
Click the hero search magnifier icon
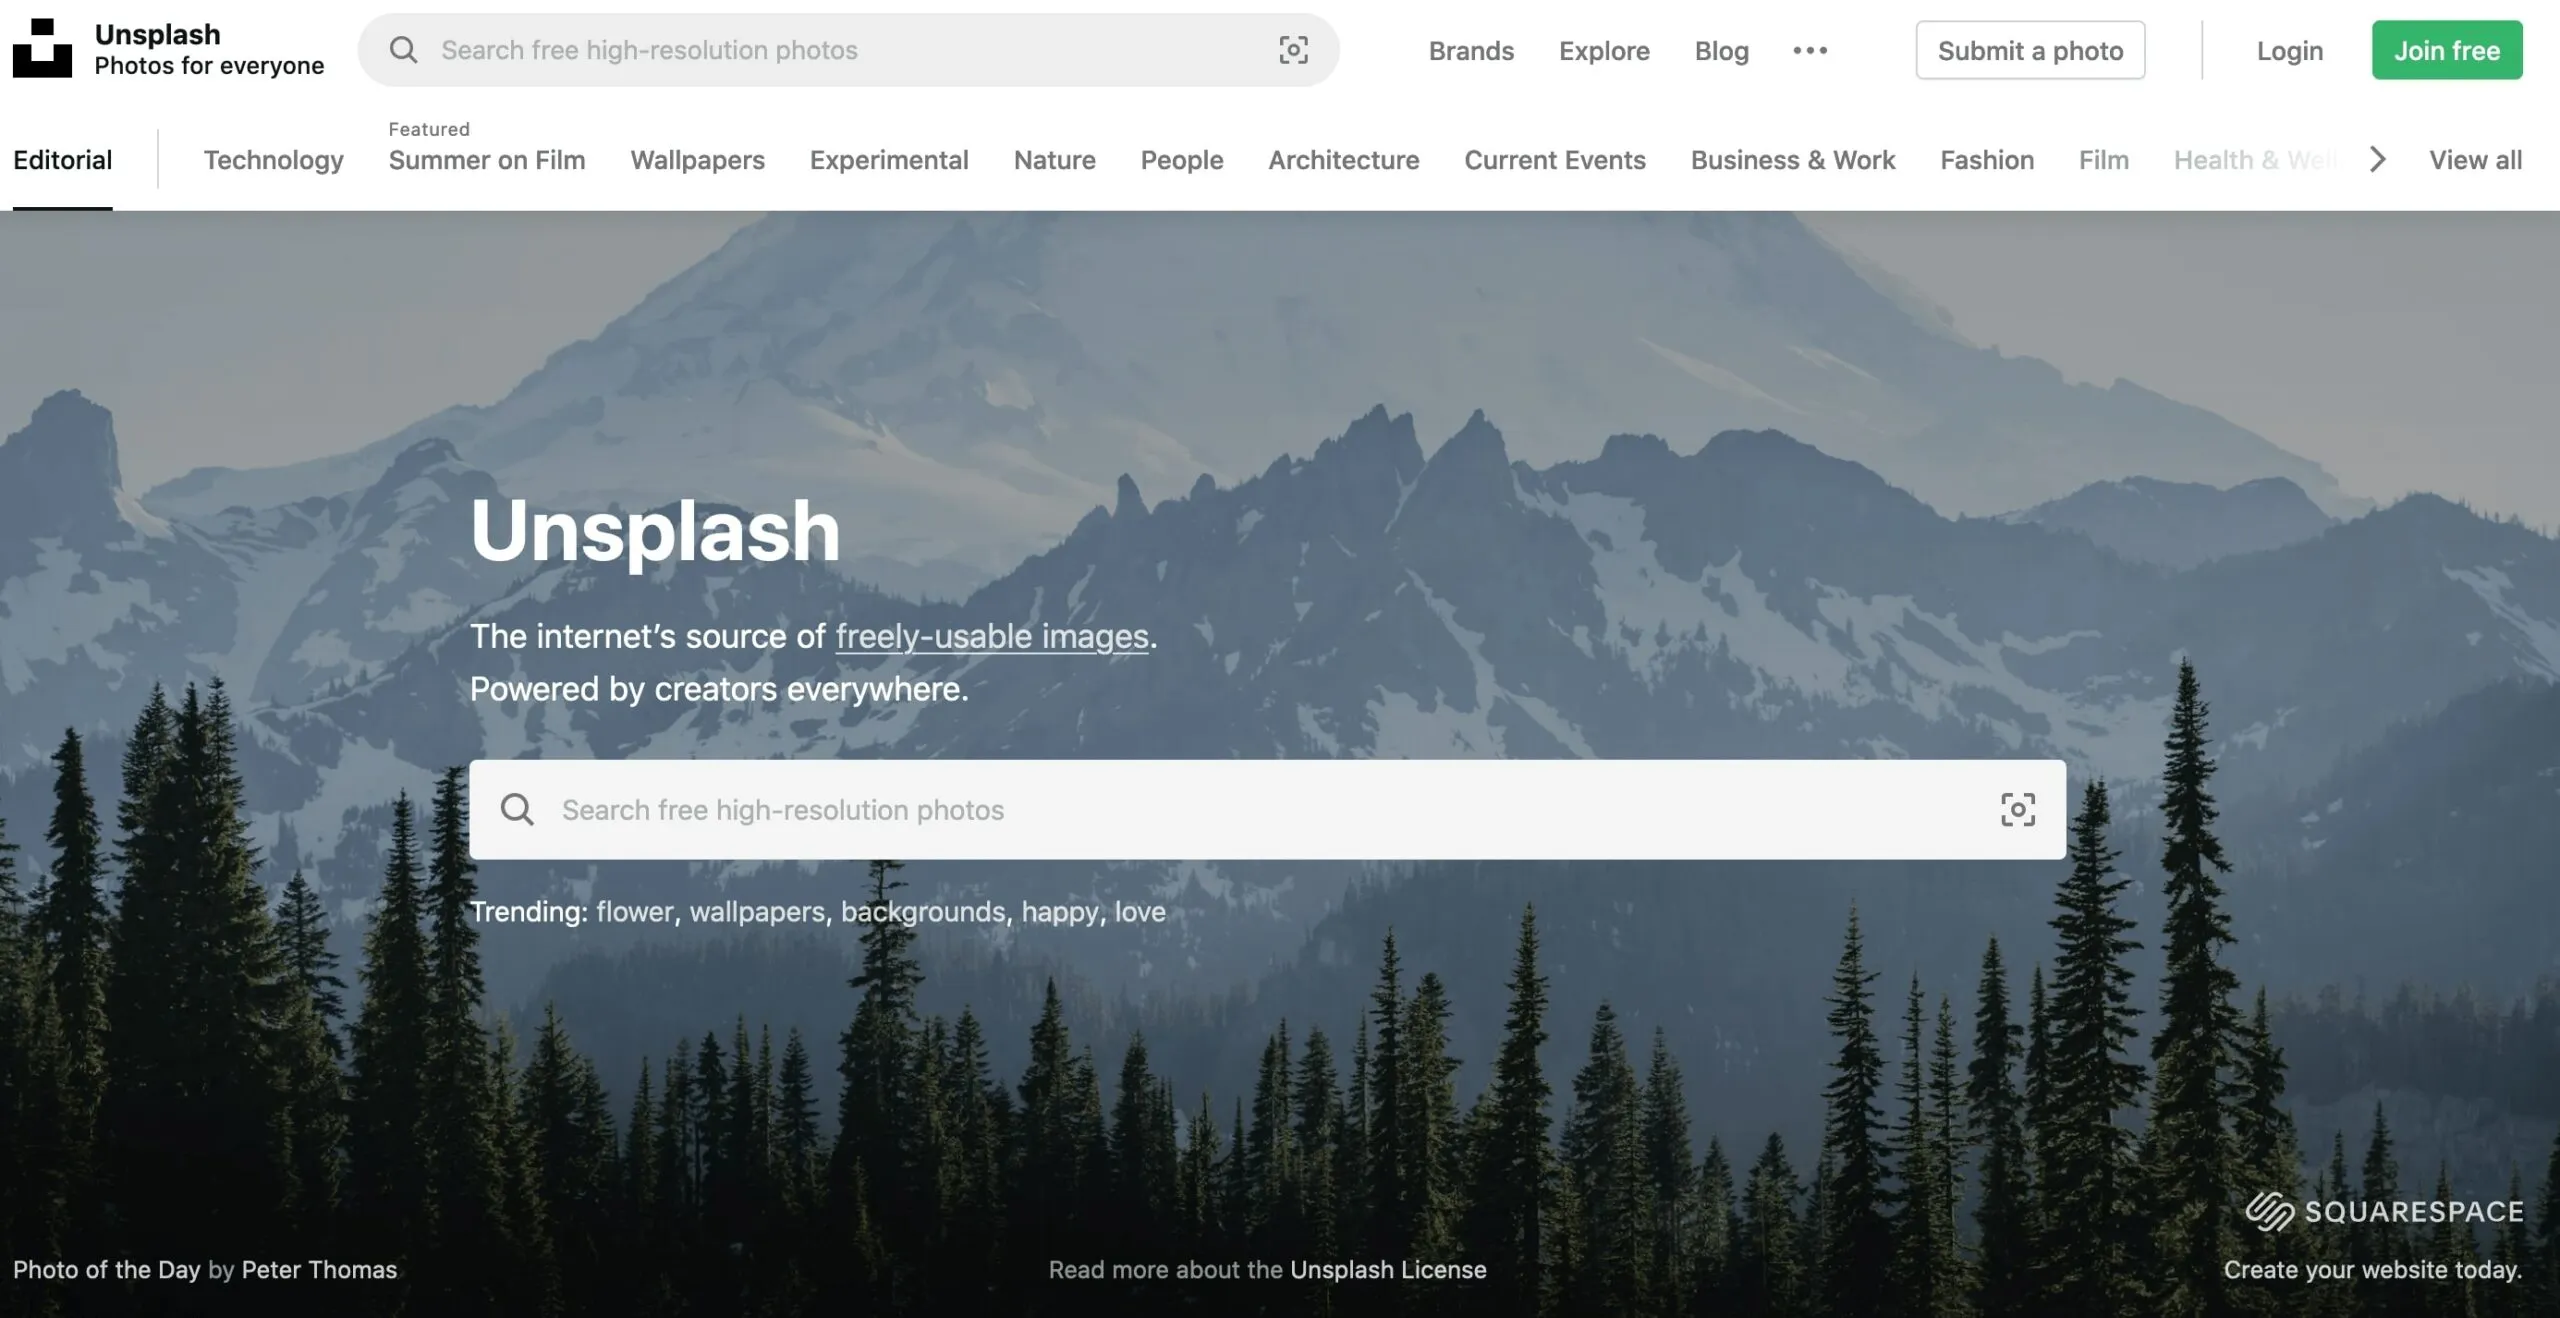(x=517, y=809)
